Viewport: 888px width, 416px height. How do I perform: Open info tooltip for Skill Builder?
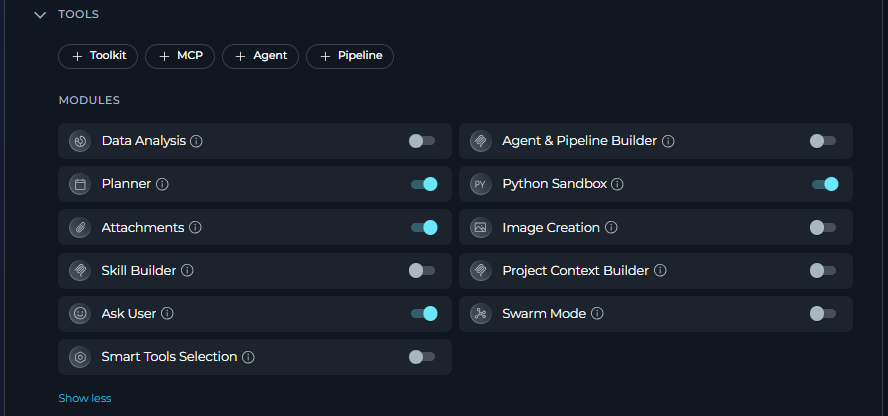(187, 271)
